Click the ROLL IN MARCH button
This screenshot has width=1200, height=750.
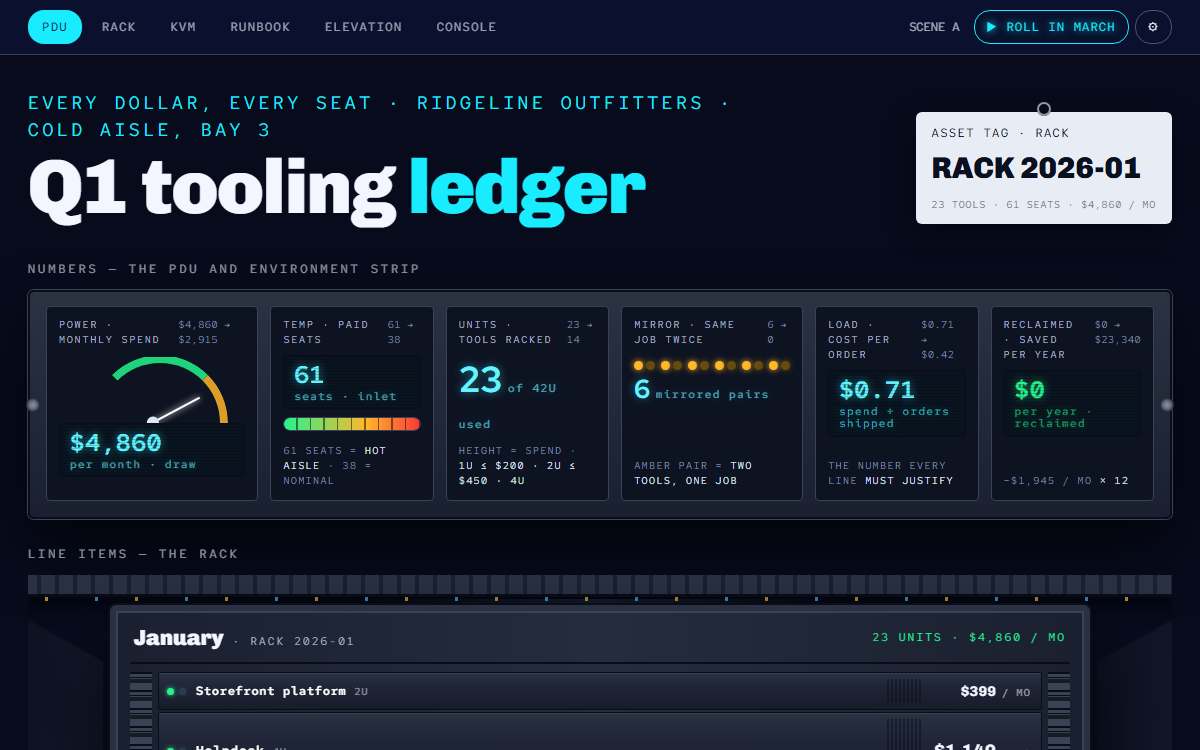[1051, 27]
